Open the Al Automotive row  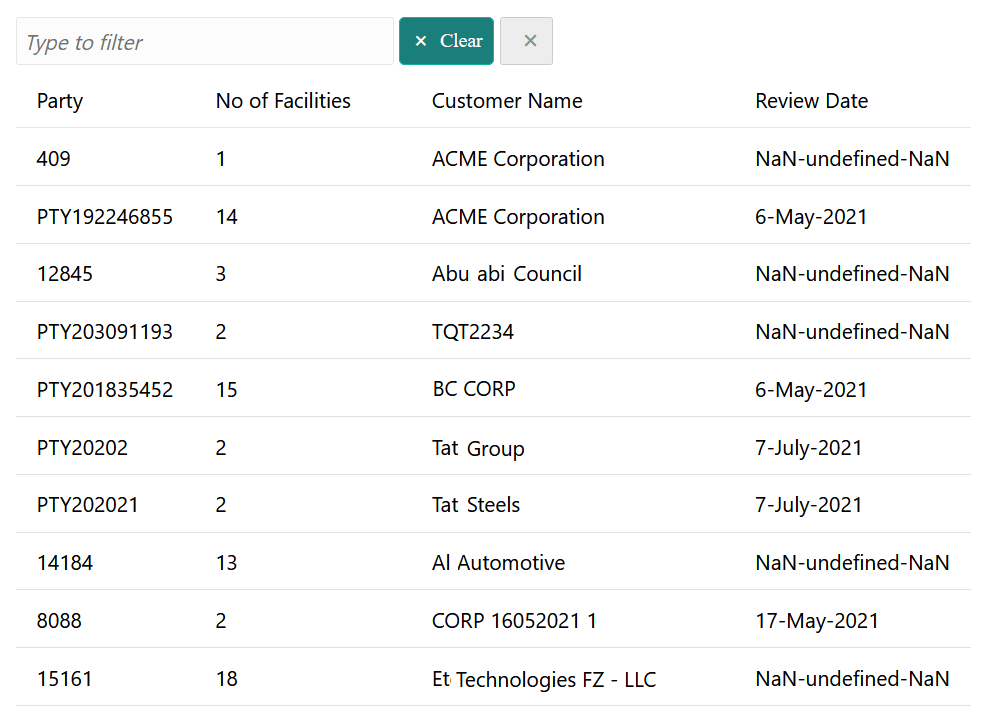tap(498, 563)
